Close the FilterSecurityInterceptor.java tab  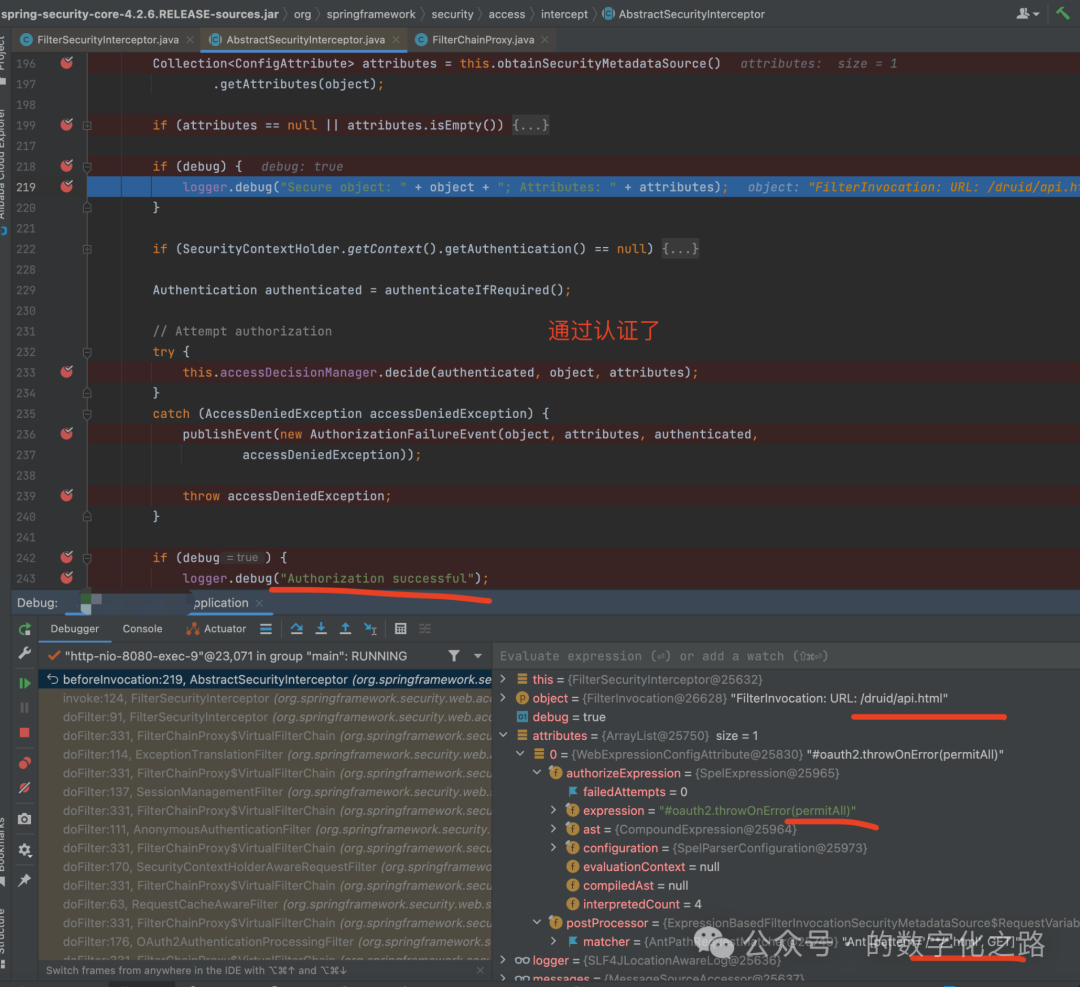click(x=189, y=40)
